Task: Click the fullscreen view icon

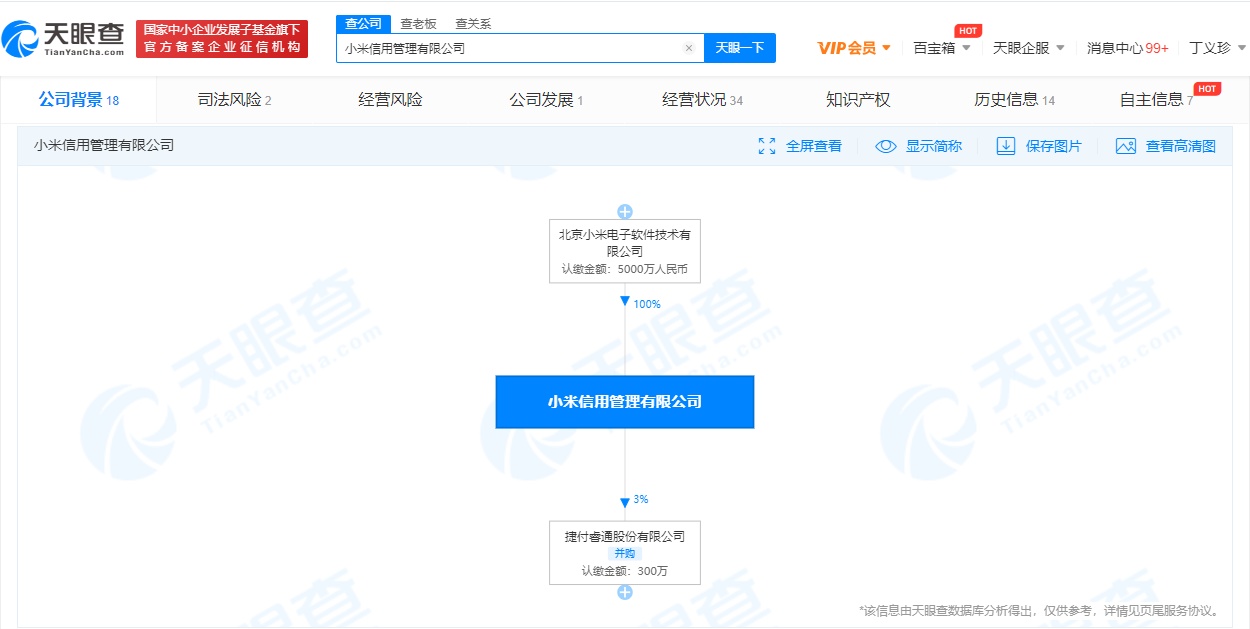Action: click(x=767, y=146)
